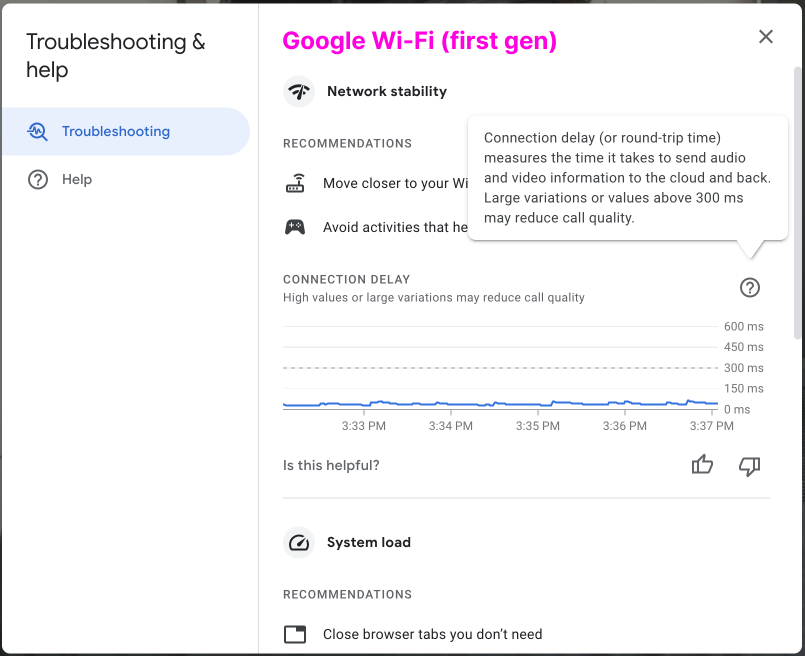The width and height of the screenshot is (805, 656).
Task: Click the Connection delay tooltip text
Action: point(627,178)
